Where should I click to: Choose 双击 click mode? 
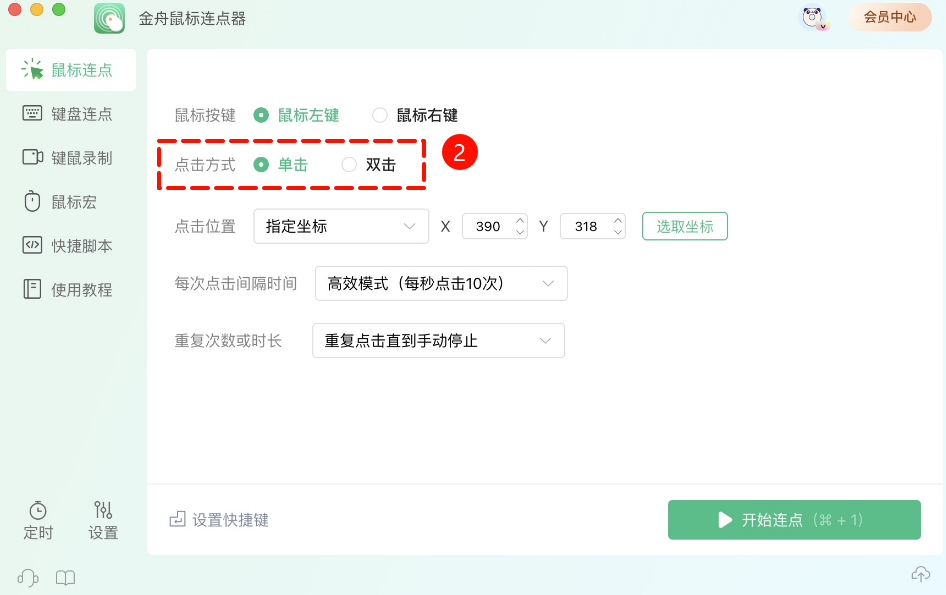[349, 164]
